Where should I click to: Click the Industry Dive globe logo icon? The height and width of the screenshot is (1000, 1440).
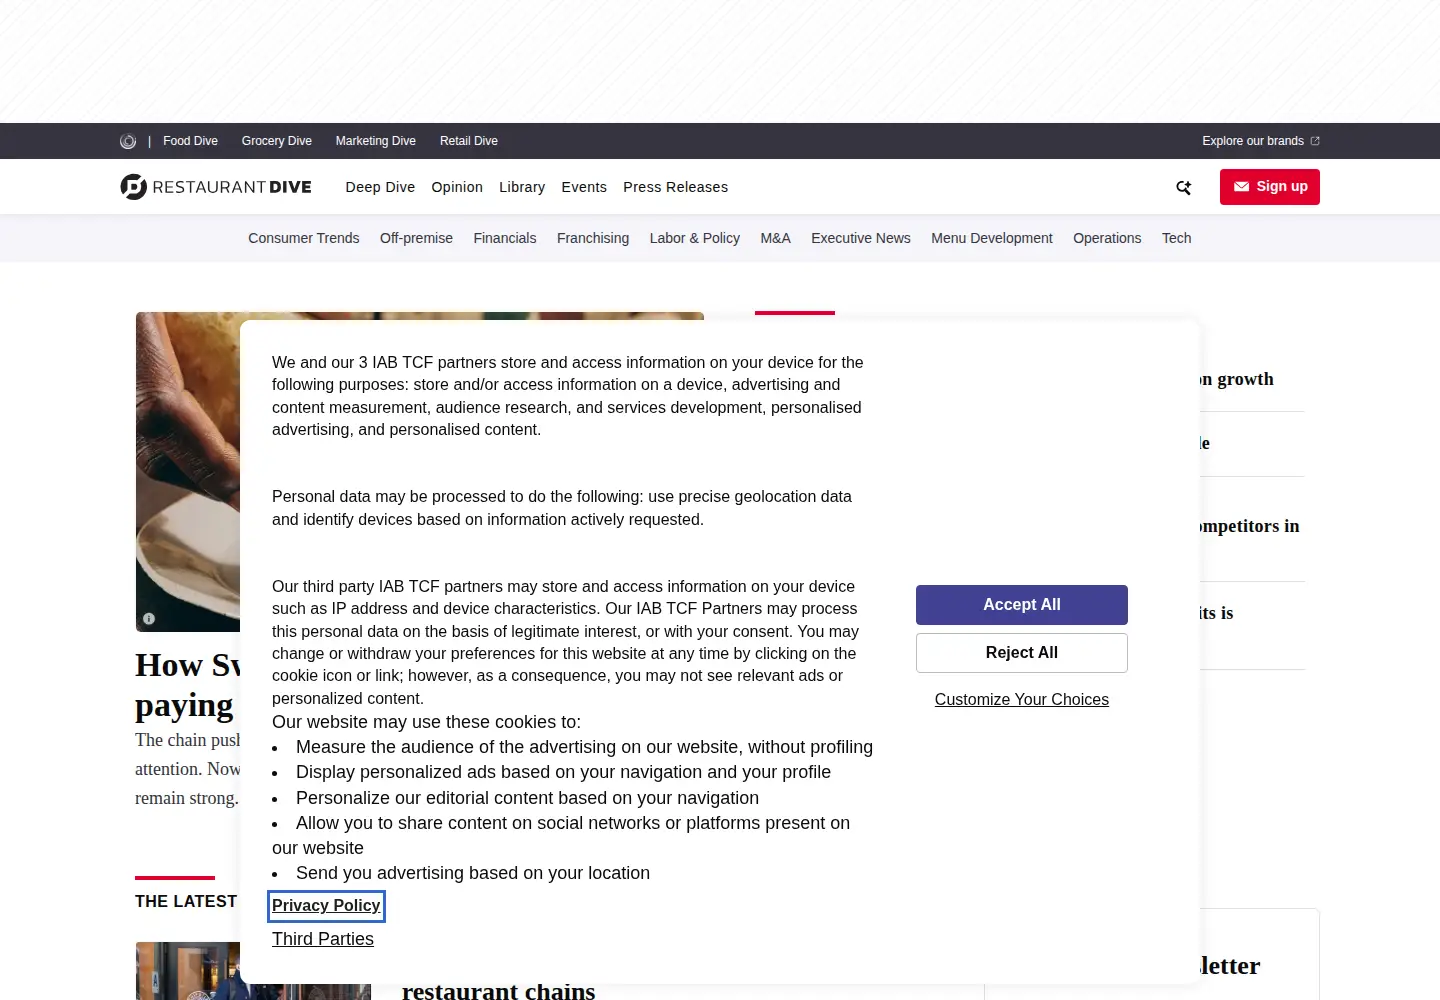(x=128, y=141)
